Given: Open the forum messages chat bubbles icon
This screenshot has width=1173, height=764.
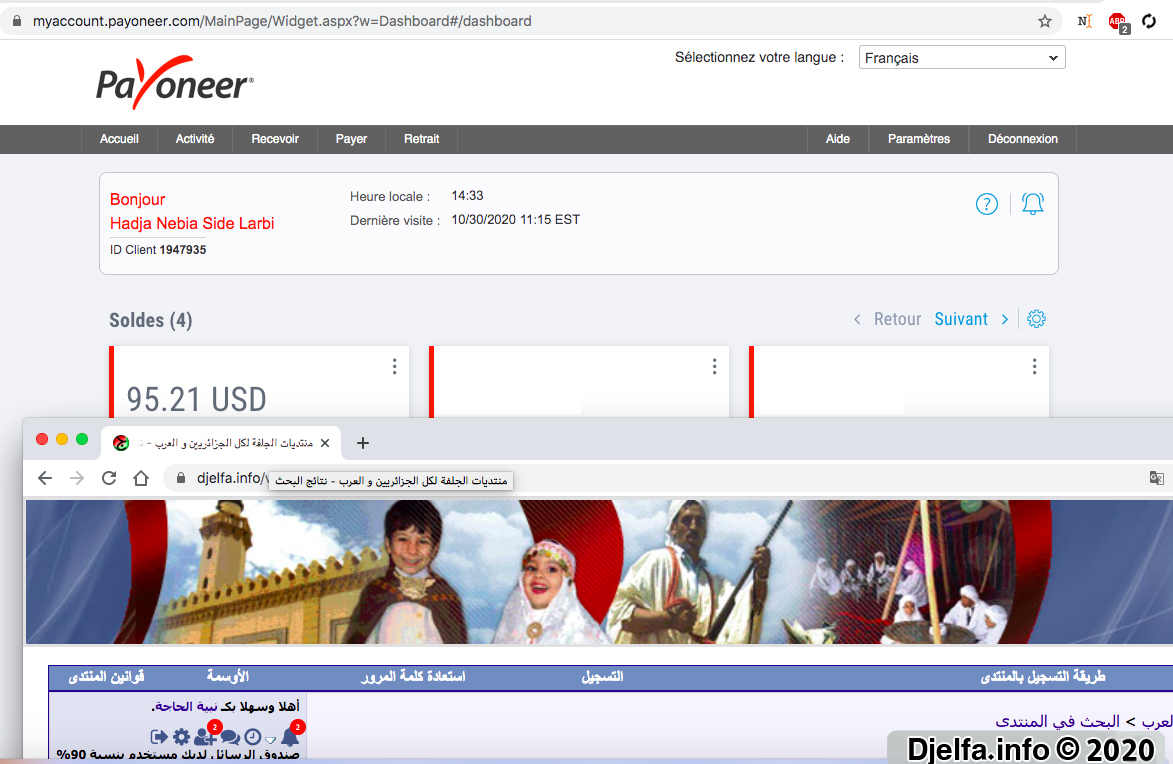Looking at the screenshot, I should pyautogui.click(x=230, y=737).
